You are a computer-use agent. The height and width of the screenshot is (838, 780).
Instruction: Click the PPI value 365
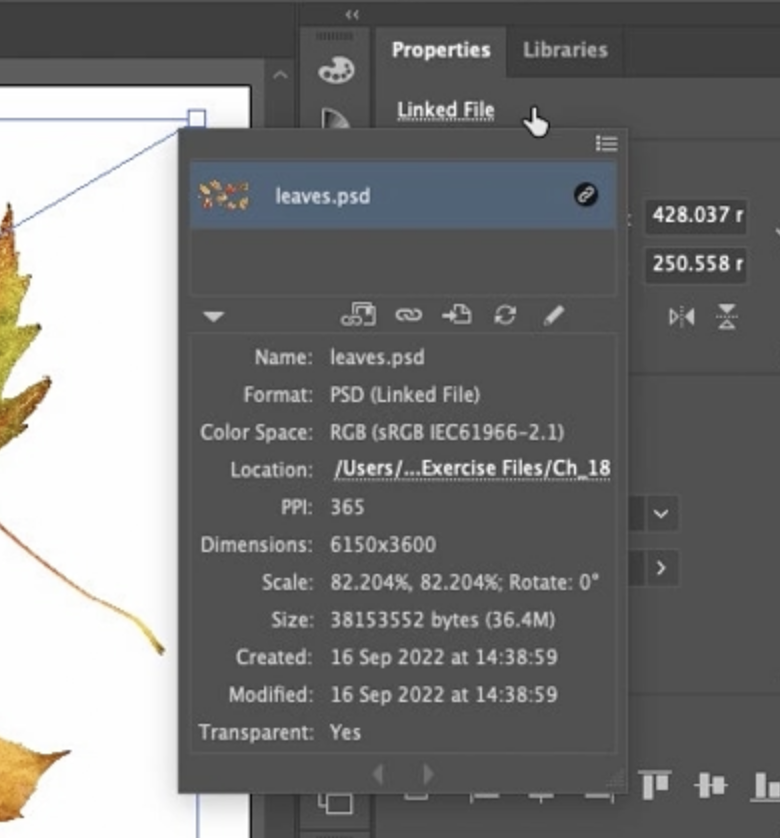point(347,507)
